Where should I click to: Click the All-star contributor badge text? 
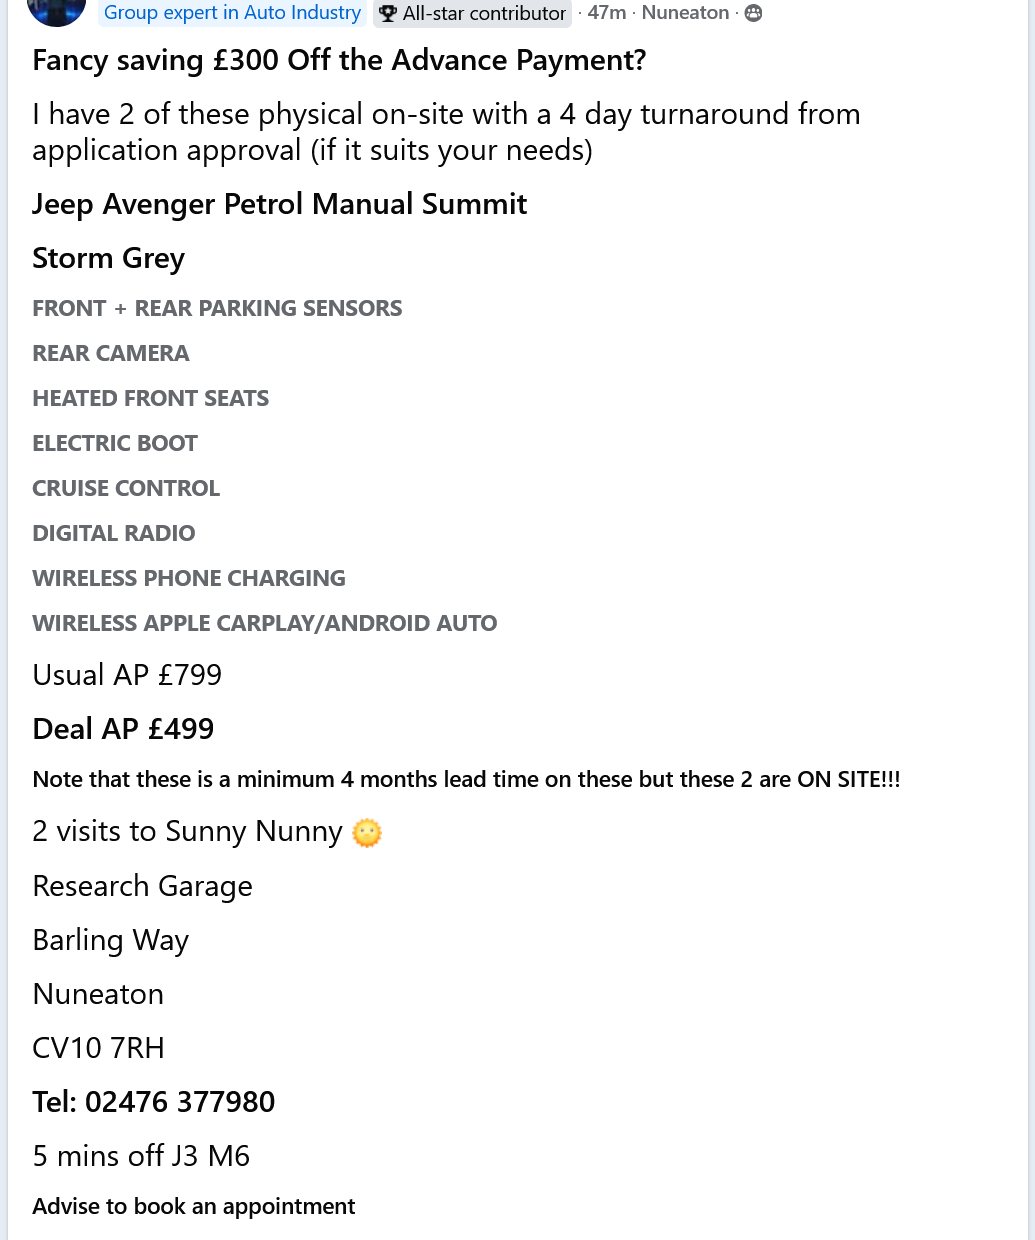[x=484, y=14]
